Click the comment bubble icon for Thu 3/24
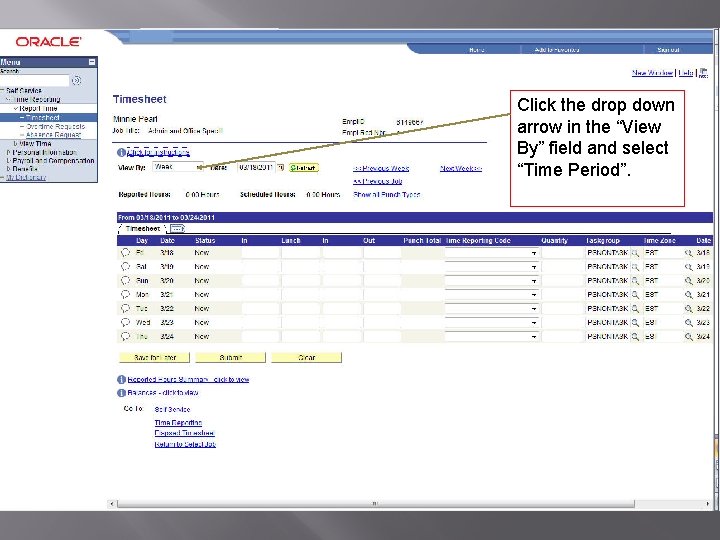This screenshot has height=540, width=720. tap(125, 337)
